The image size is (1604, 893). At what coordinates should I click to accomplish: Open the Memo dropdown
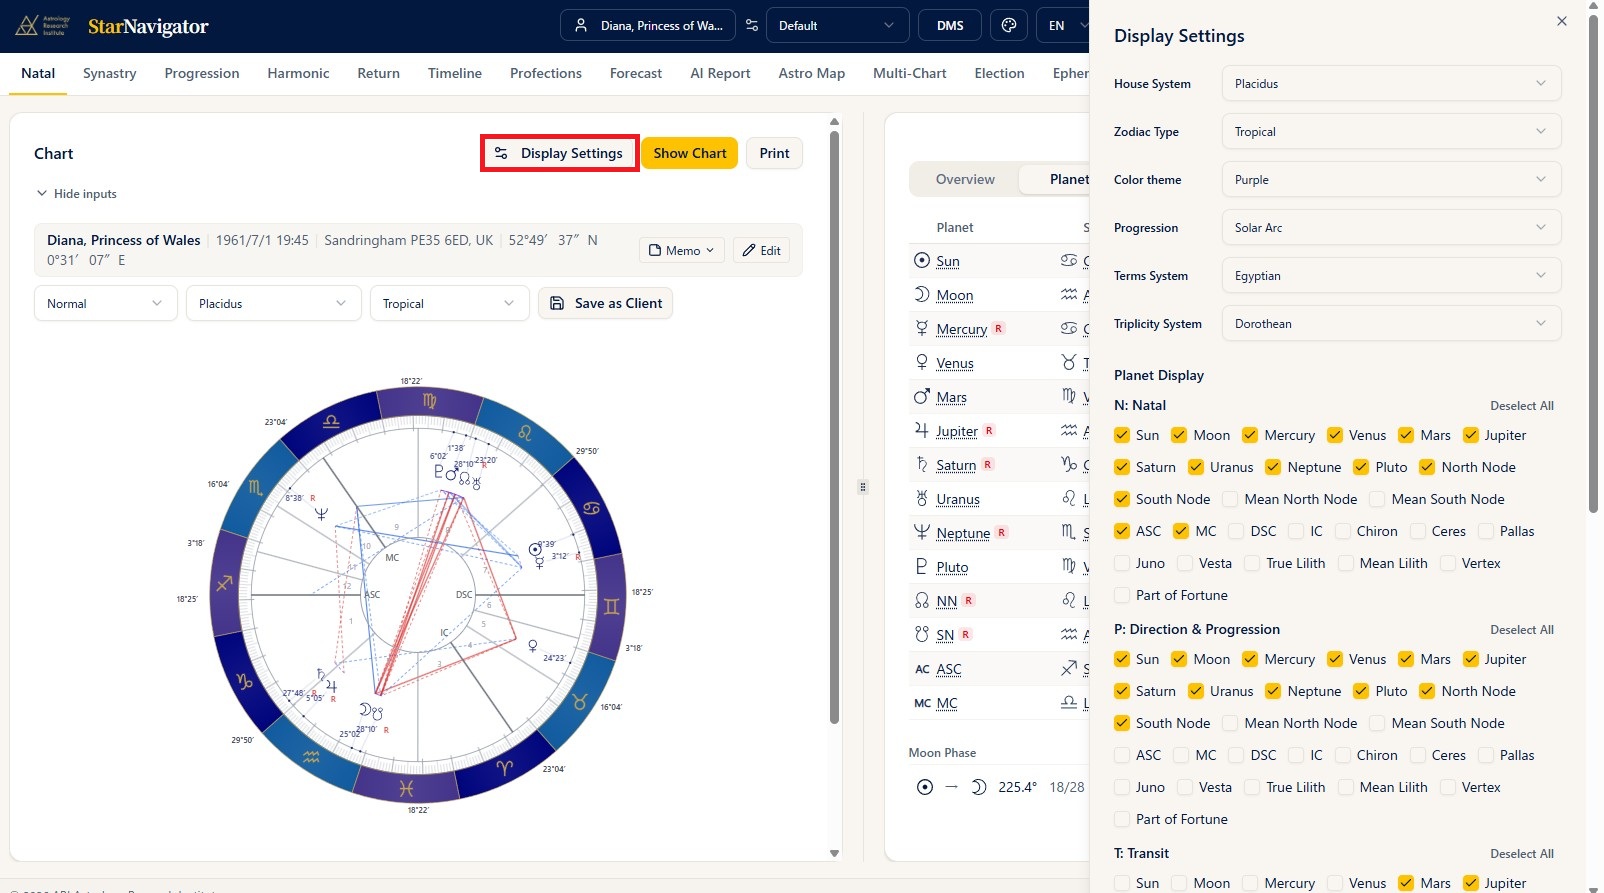[x=682, y=250]
